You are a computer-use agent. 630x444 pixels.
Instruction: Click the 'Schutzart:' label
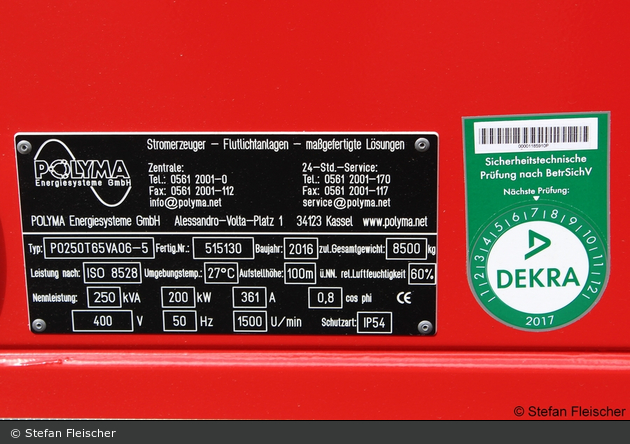pyautogui.click(x=339, y=322)
